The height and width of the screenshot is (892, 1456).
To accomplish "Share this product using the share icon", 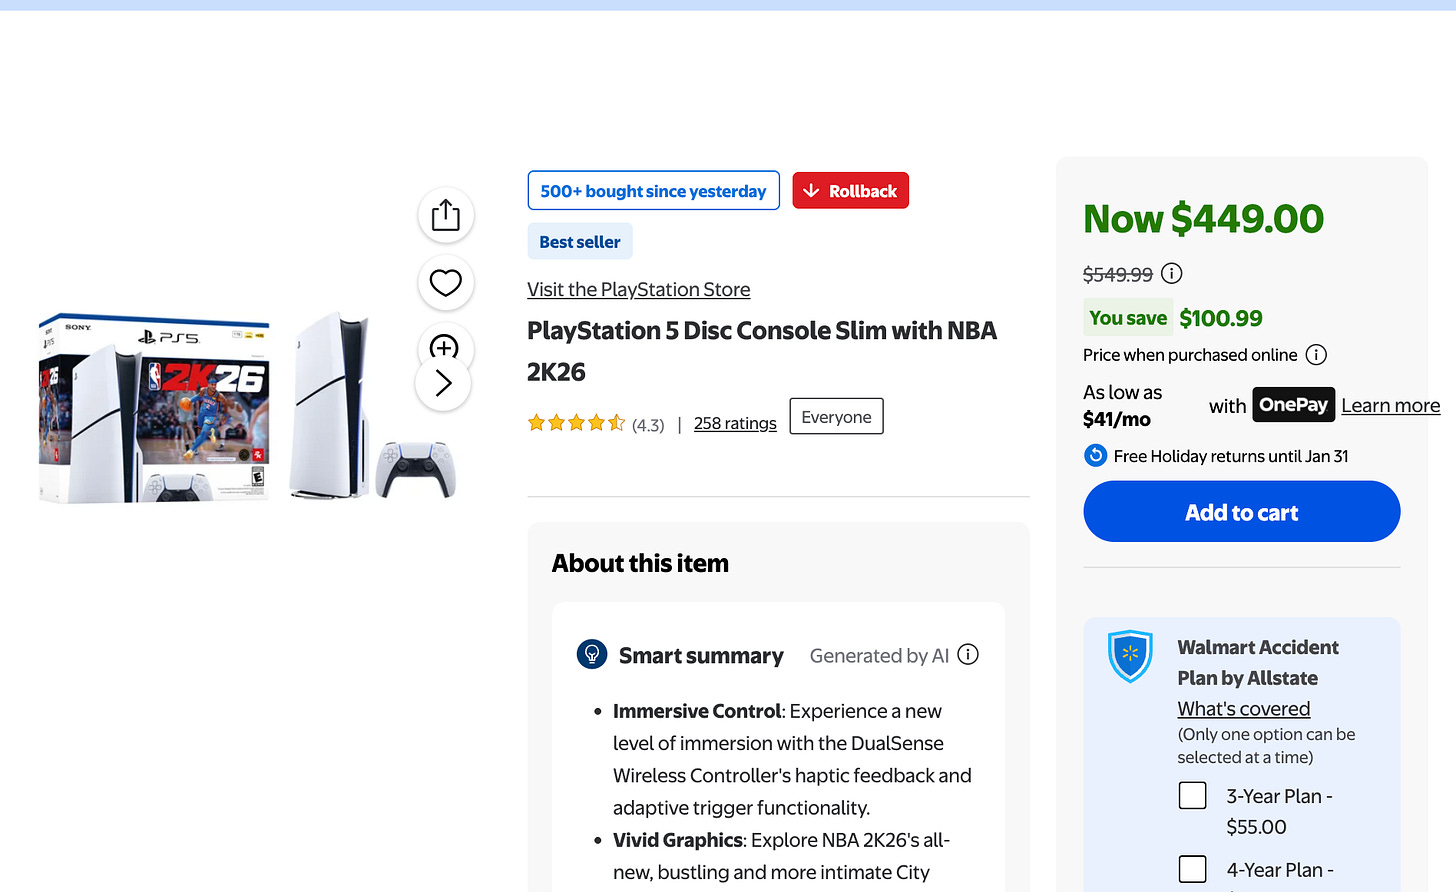I will click(x=445, y=214).
